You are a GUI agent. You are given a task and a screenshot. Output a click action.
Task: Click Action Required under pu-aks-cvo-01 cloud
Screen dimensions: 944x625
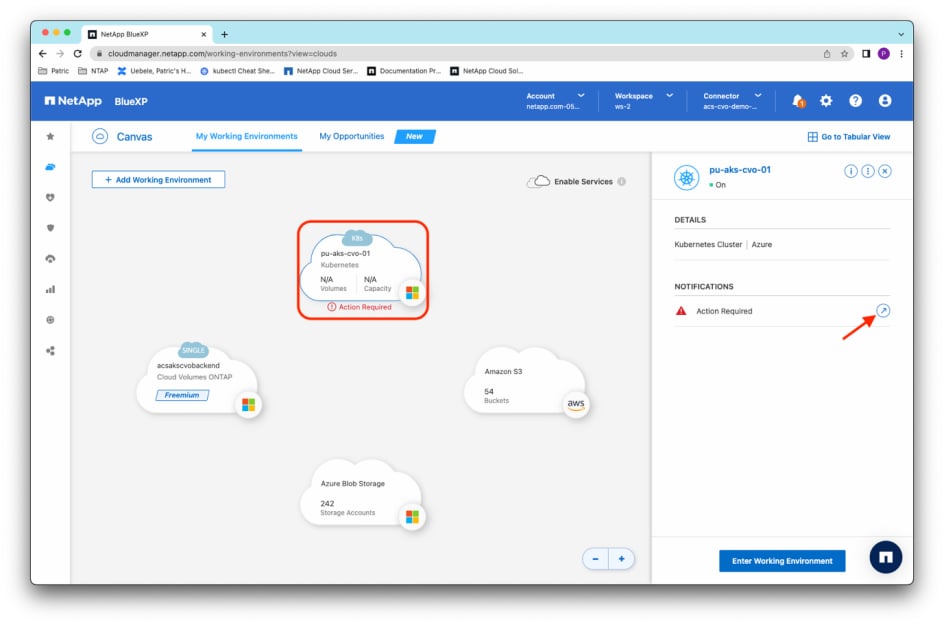pos(359,307)
